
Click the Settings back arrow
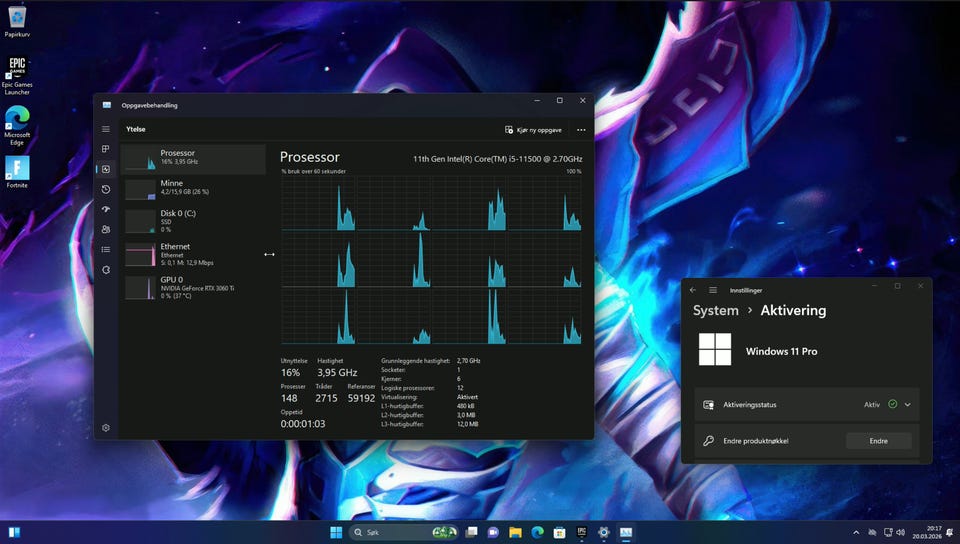(693, 289)
